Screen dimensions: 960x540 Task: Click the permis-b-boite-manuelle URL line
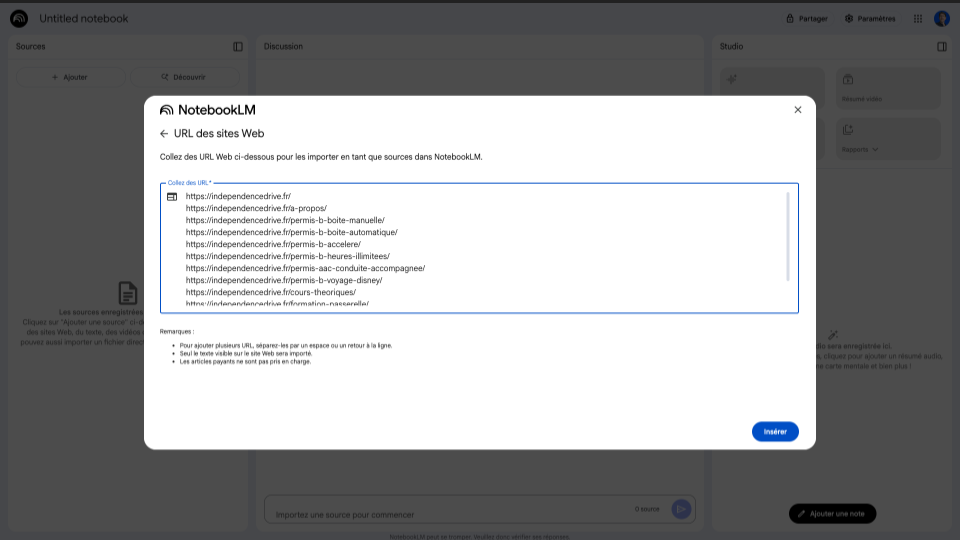click(285, 220)
